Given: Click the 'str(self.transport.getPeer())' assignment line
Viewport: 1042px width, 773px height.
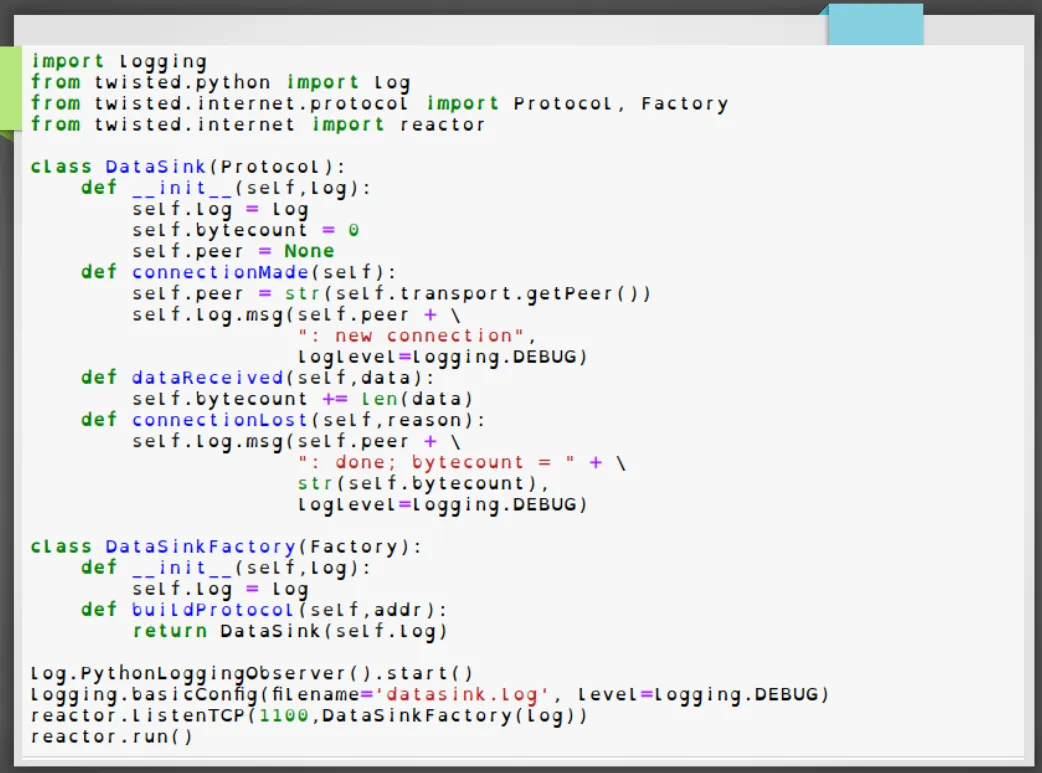Looking at the screenshot, I should (x=391, y=294).
